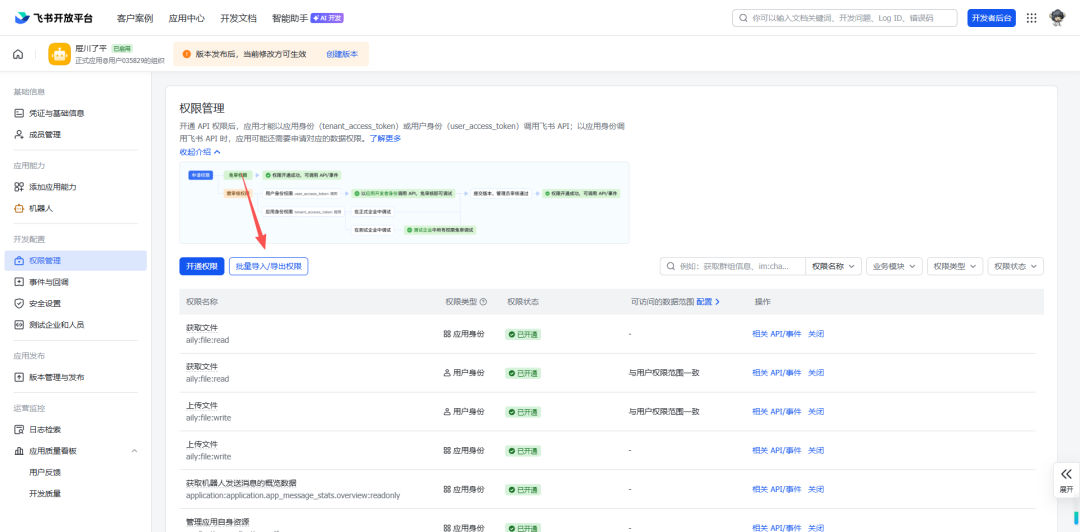
Task: Collapse the 应用质量看板 sidebar section
Action: [x=134, y=451]
